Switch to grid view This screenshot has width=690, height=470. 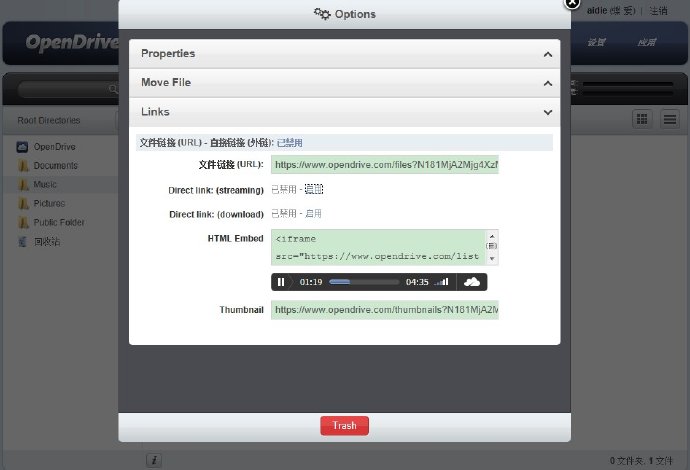(x=642, y=119)
